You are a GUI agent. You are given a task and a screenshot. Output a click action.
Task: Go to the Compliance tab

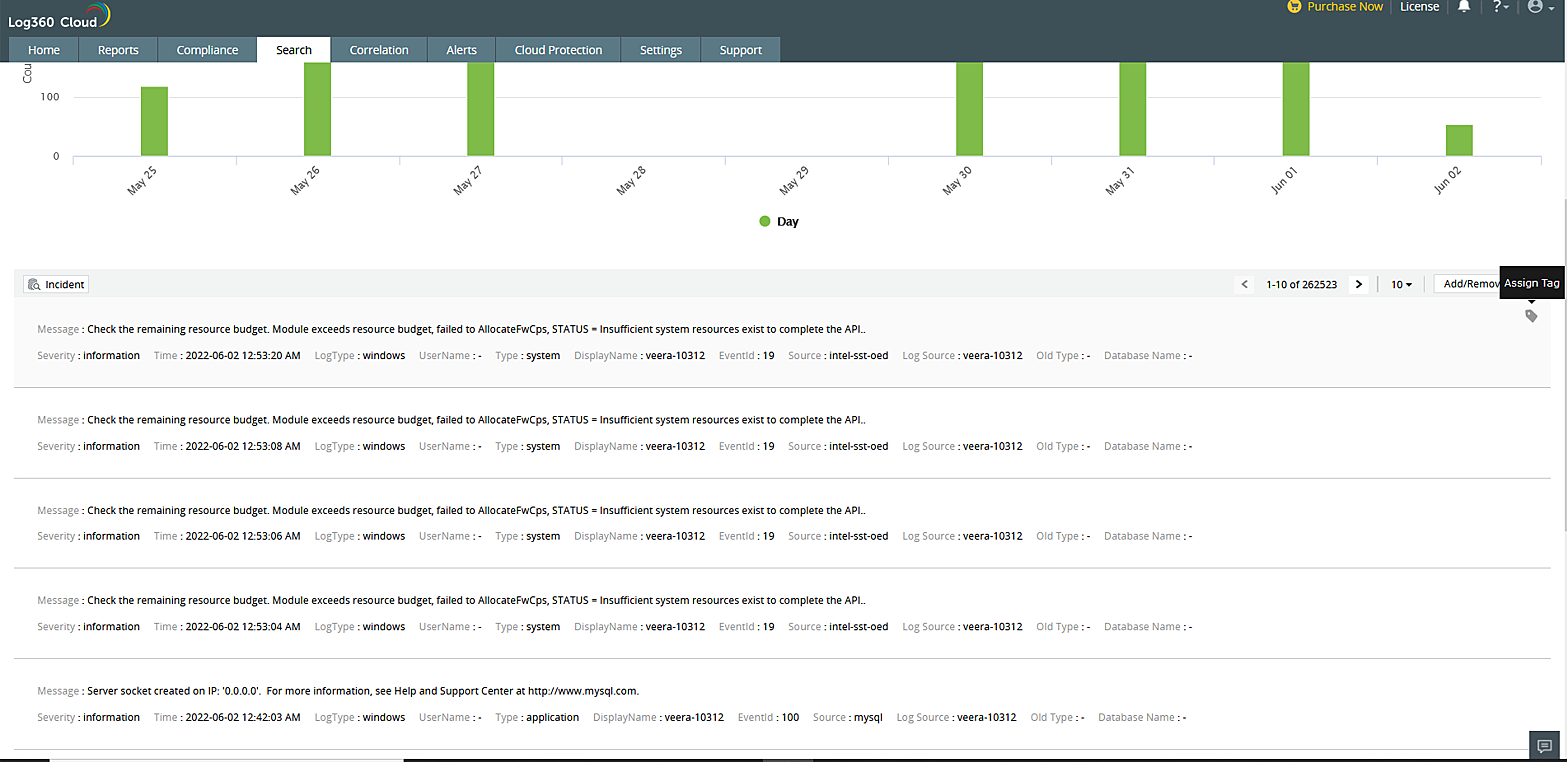click(x=207, y=50)
